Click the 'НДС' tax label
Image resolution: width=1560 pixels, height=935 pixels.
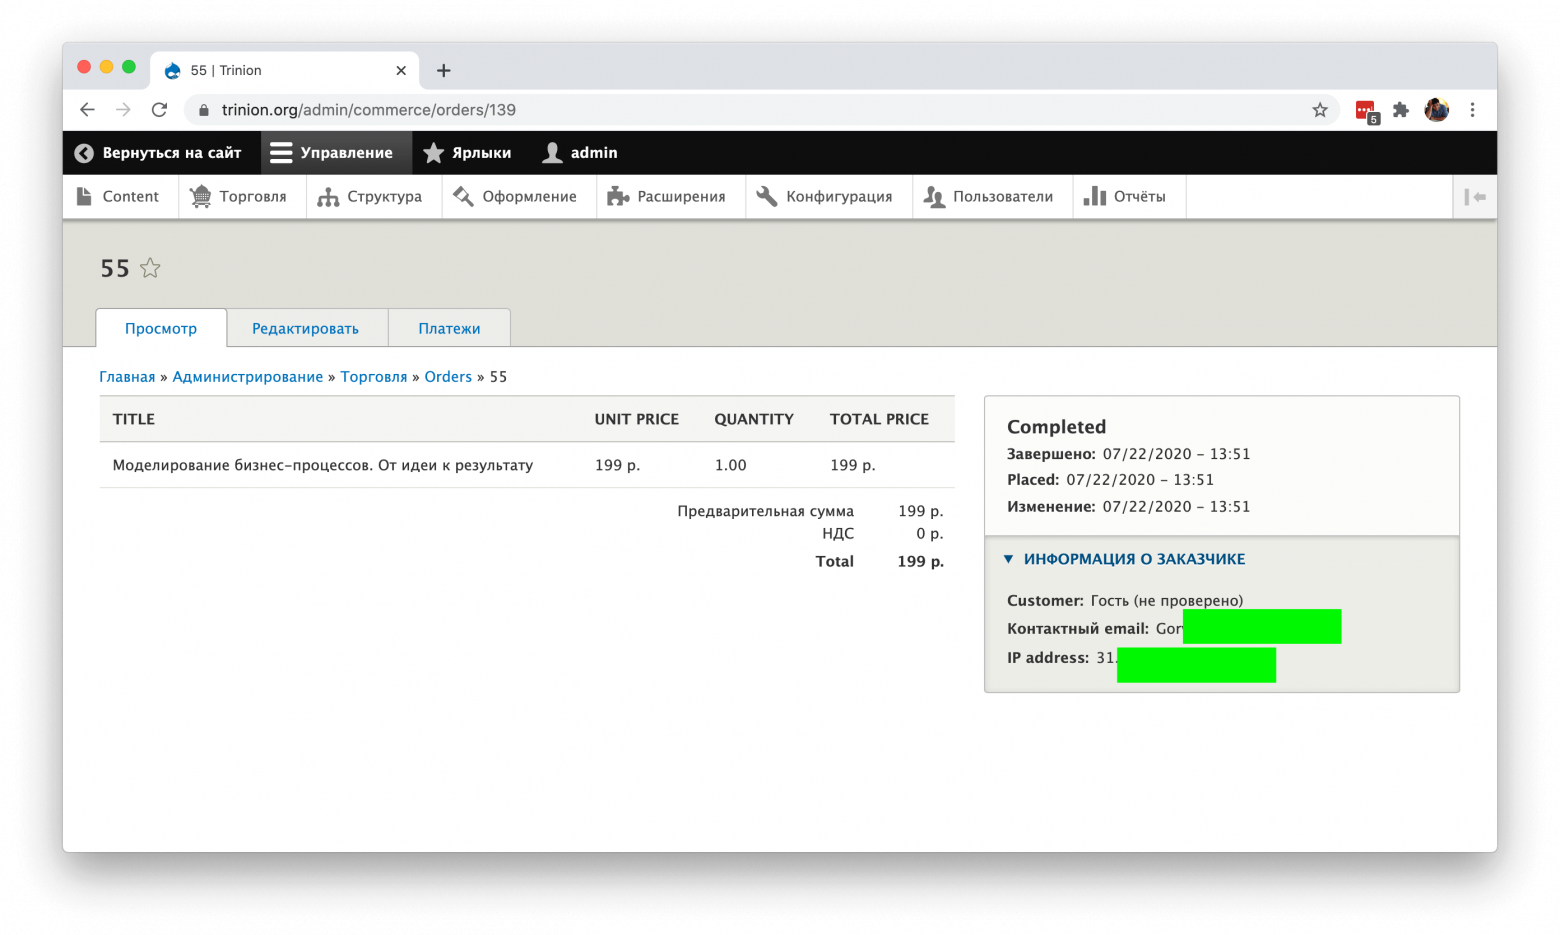tap(838, 534)
